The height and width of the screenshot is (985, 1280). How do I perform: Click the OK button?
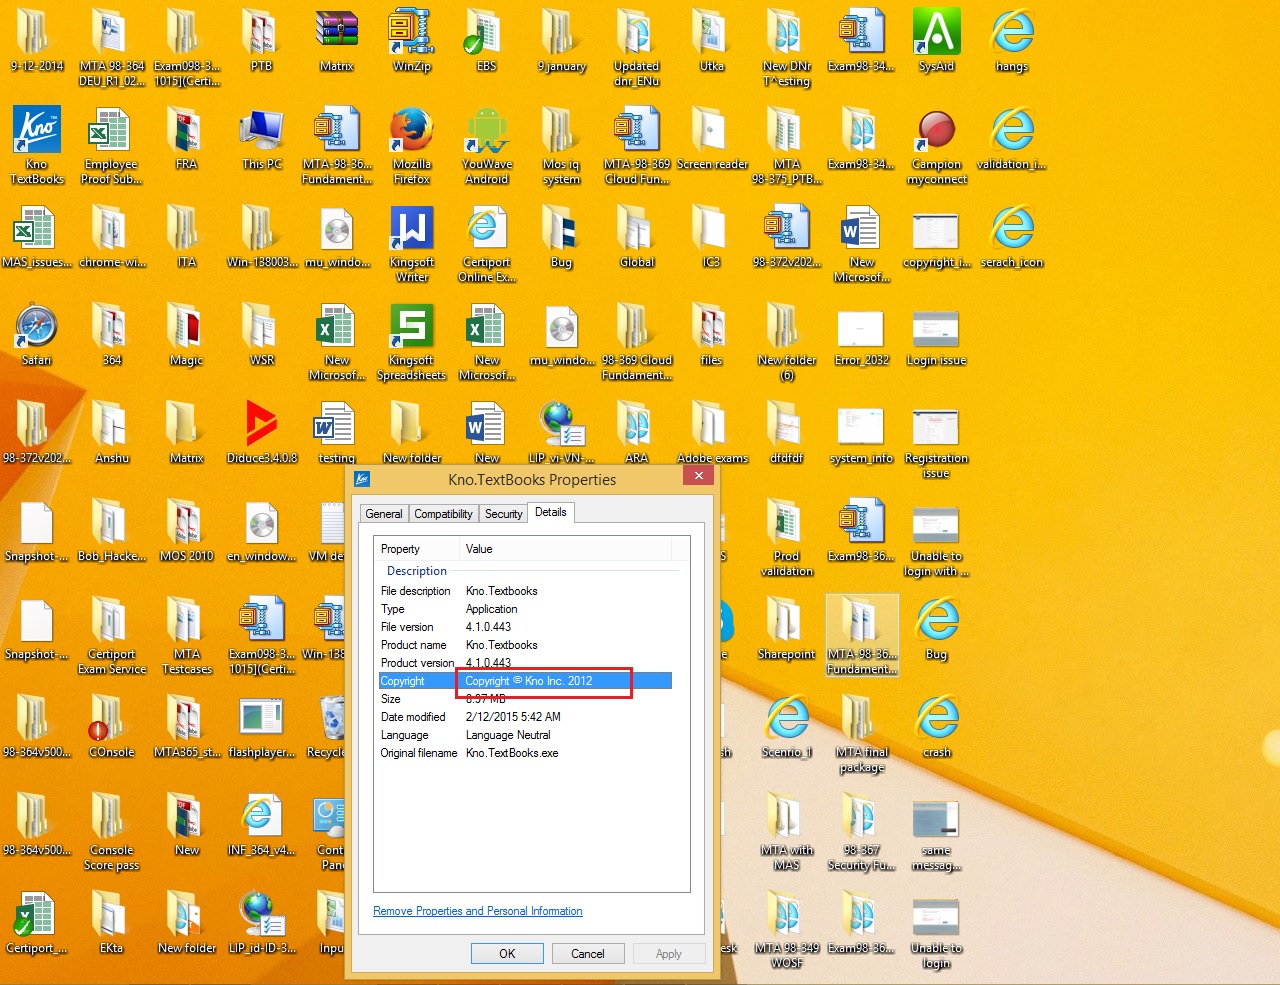[x=508, y=954]
